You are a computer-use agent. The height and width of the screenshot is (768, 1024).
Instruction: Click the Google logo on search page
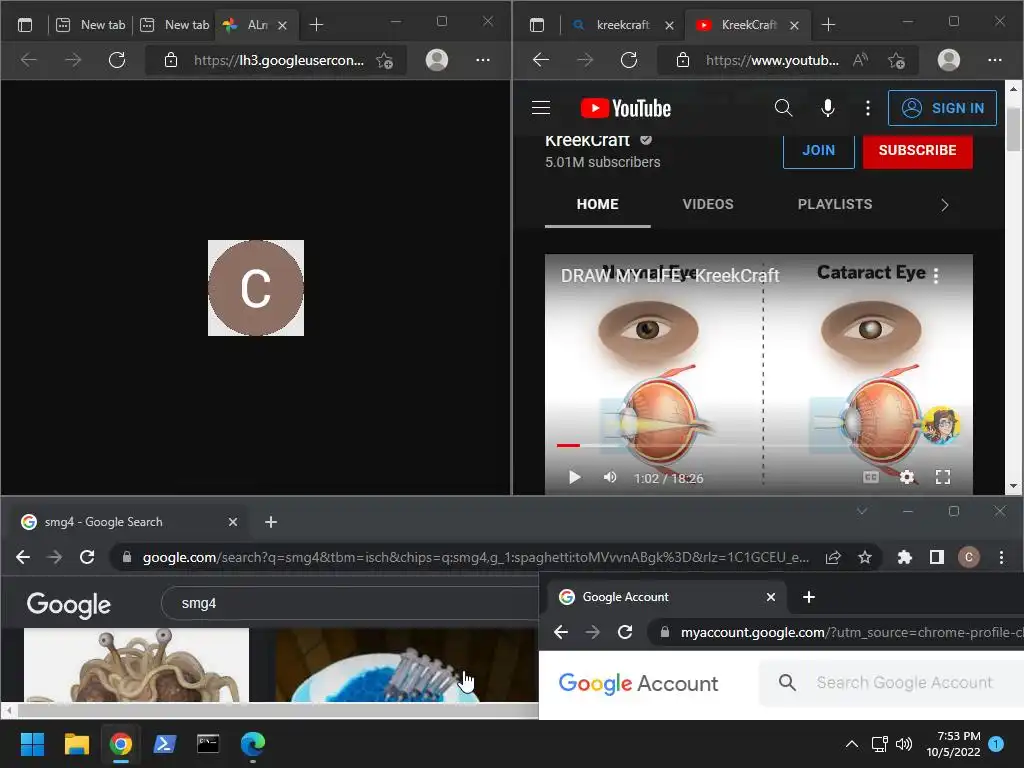pyautogui.click(x=69, y=605)
